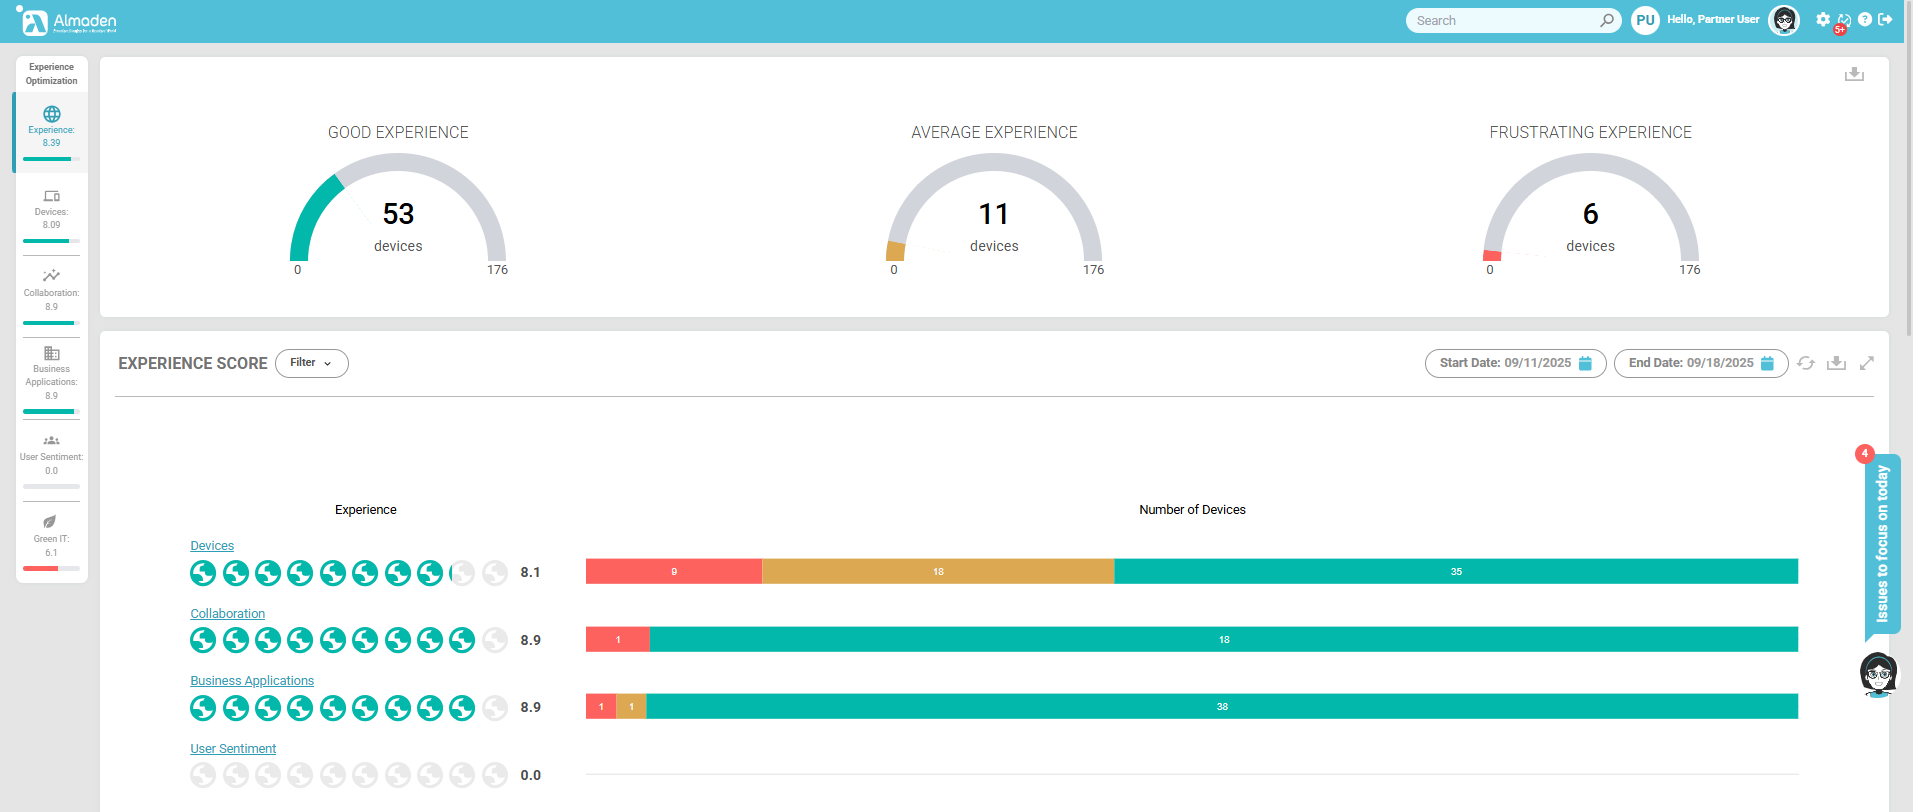Expand the Filter dropdown
The height and width of the screenshot is (812, 1913).
311,363
